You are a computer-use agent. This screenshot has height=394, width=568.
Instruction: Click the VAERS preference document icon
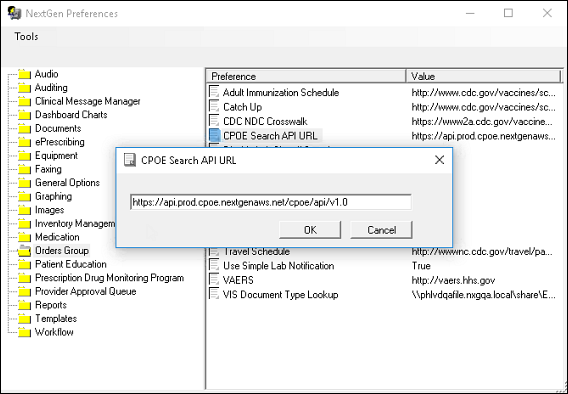pos(214,280)
